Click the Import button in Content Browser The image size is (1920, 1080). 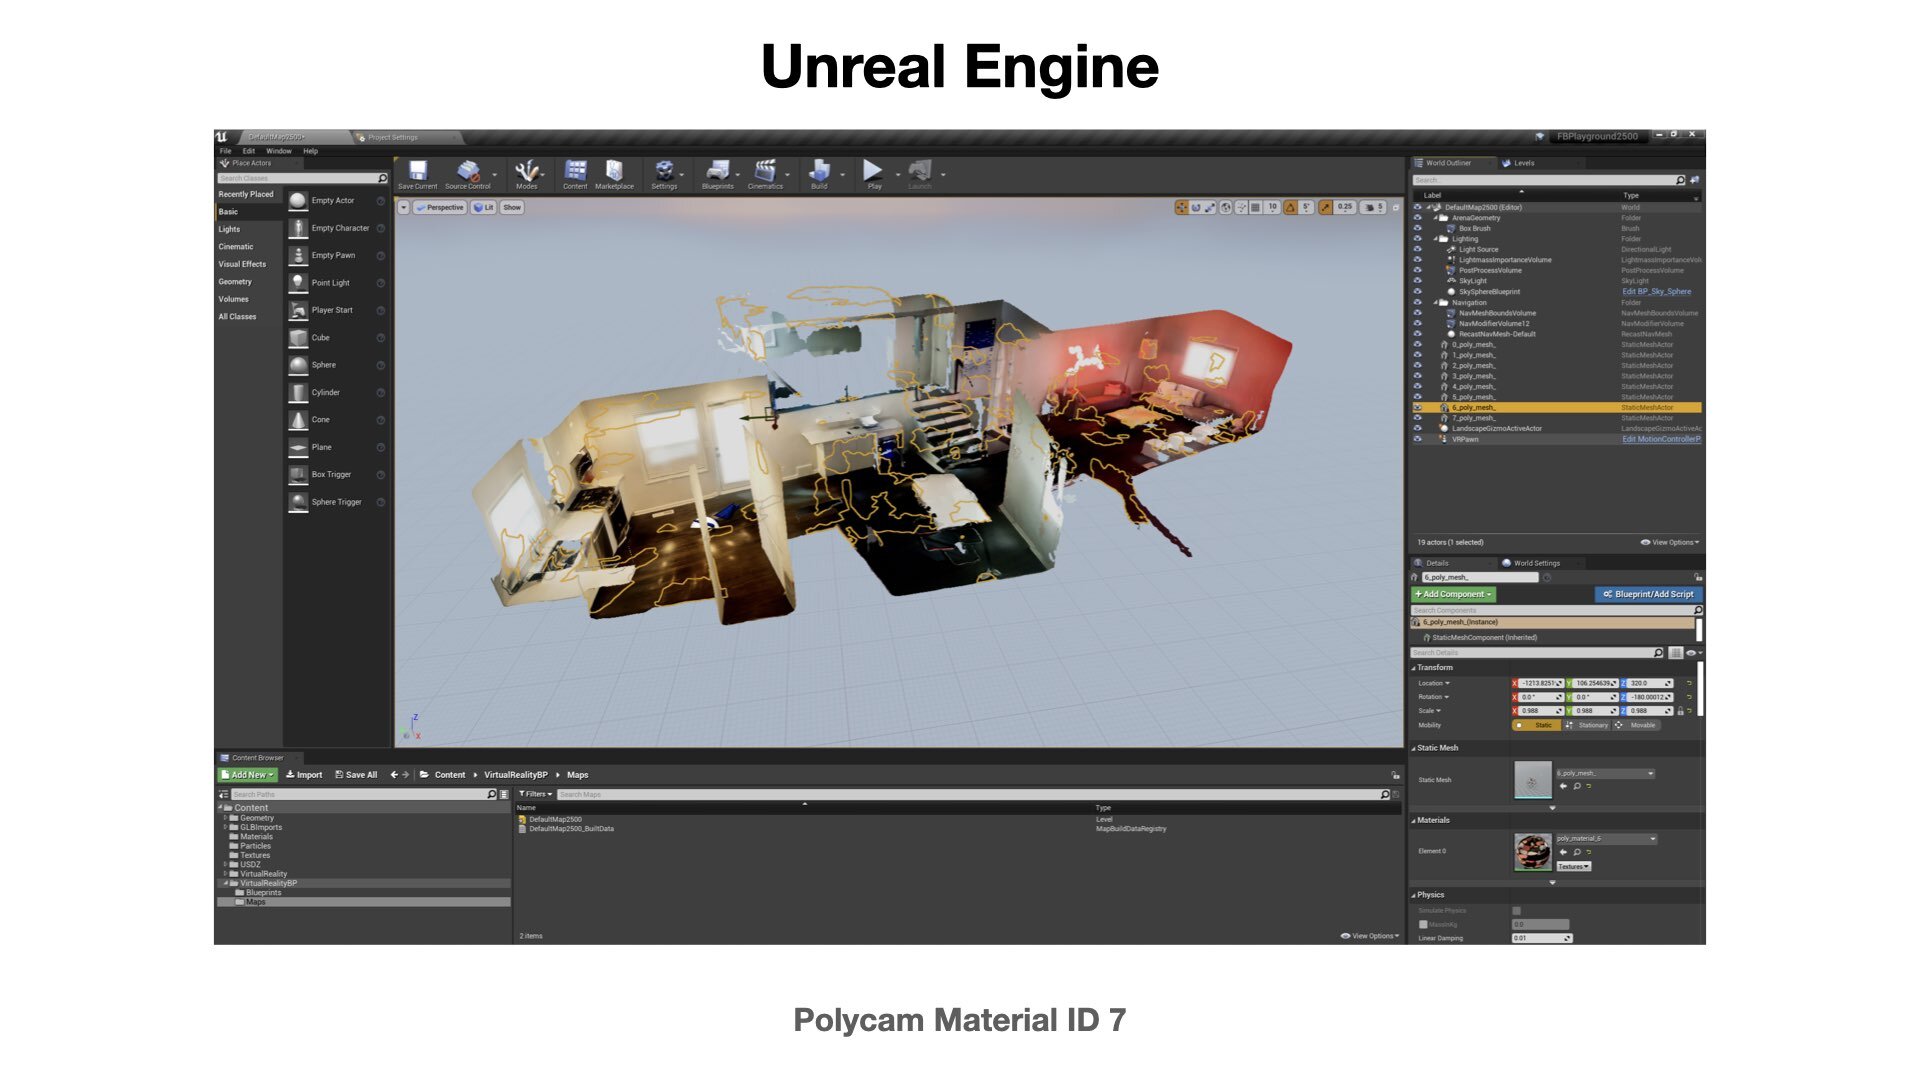tap(304, 775)
